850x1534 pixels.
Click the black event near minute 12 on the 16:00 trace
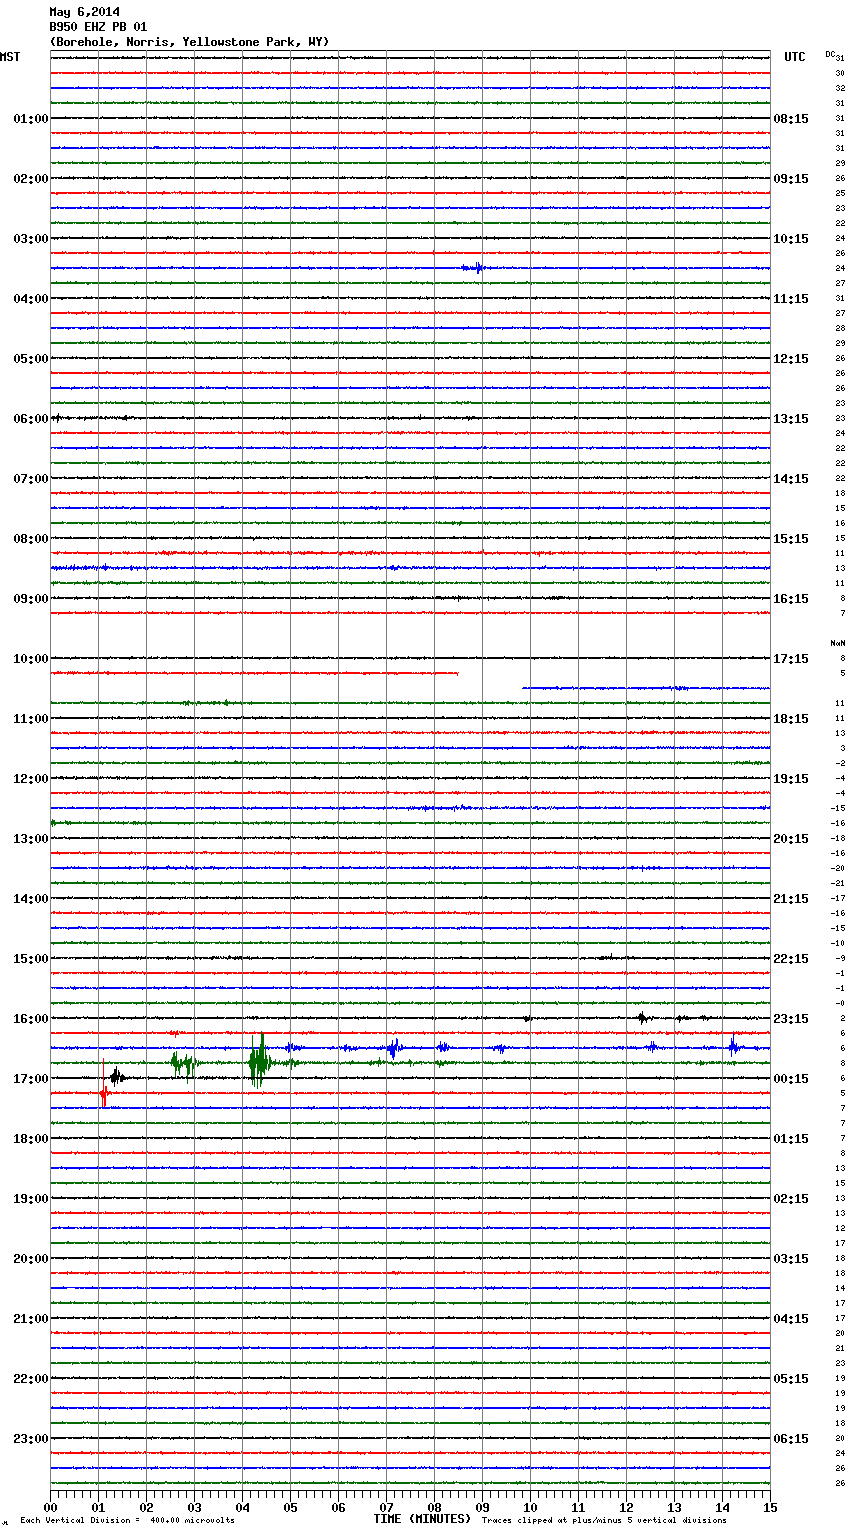pyautogui.click(x=642, y=1018)
